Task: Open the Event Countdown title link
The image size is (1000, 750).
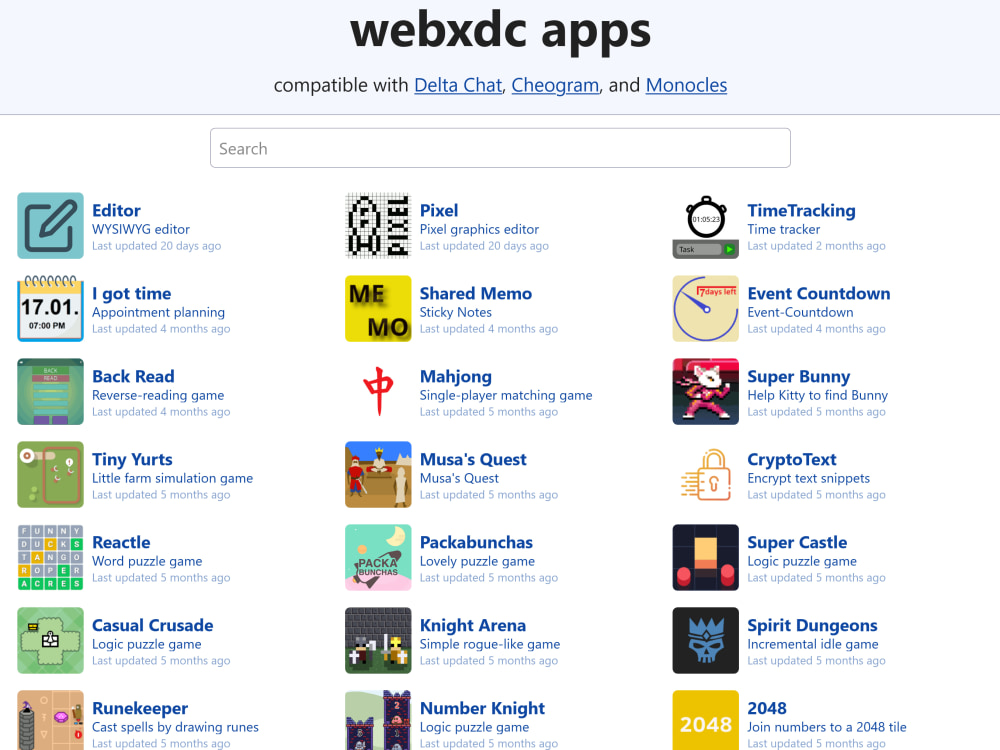Action: (819, 293)
